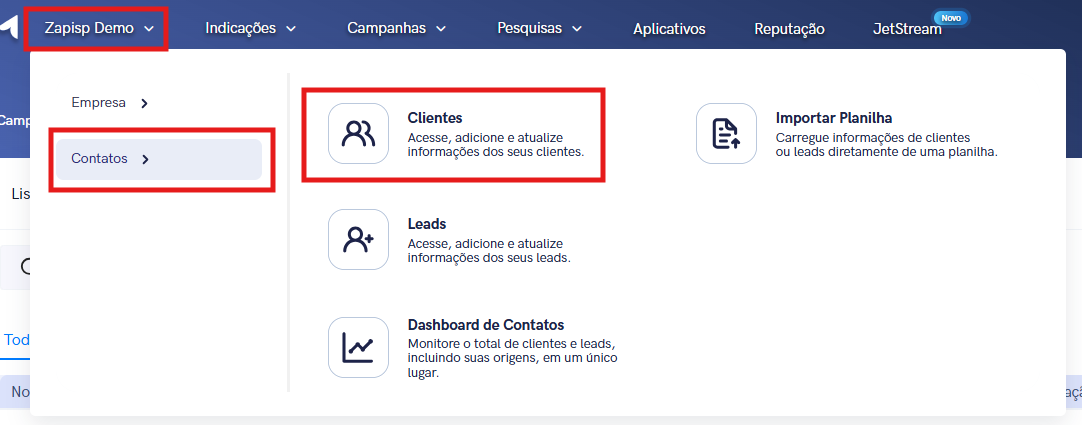Click the Leads add-person icon
Viewport: 1082px width, 425px height.
pos(358,240)
